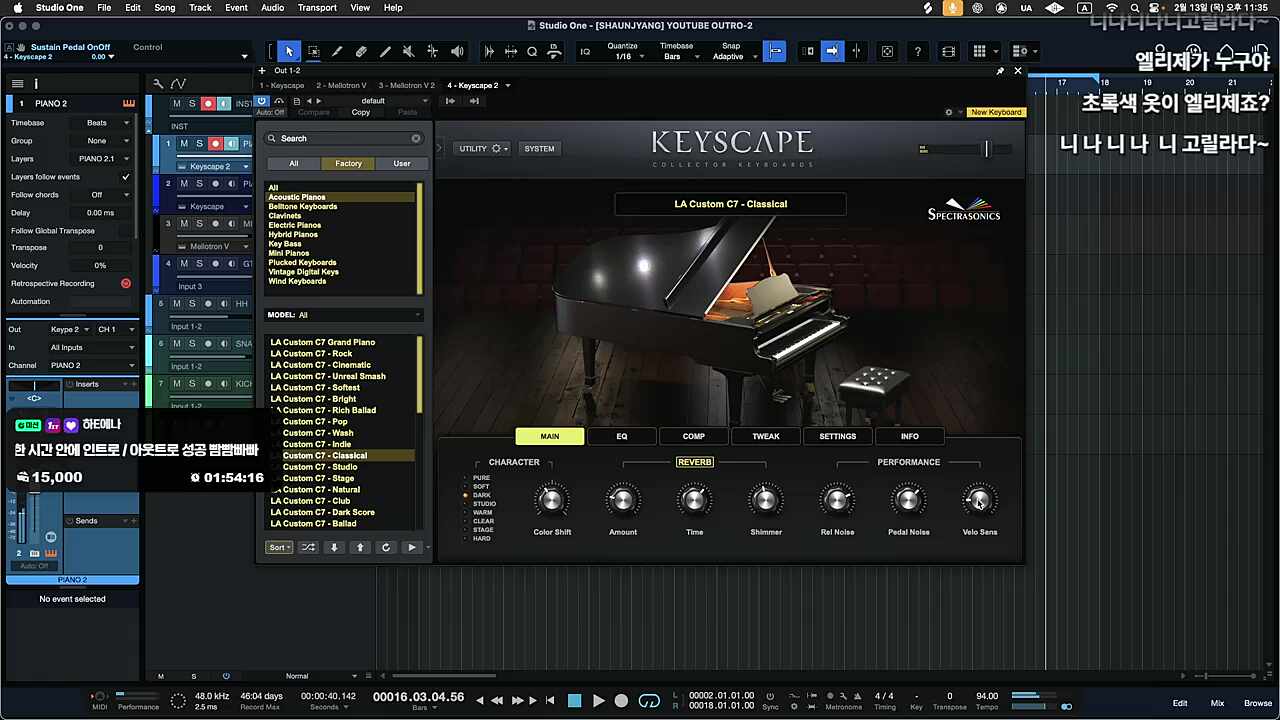Toggle loop in transport bar
Image resolution: width=1280 pixels, height=720 pixels.
[x=649, y=701]
